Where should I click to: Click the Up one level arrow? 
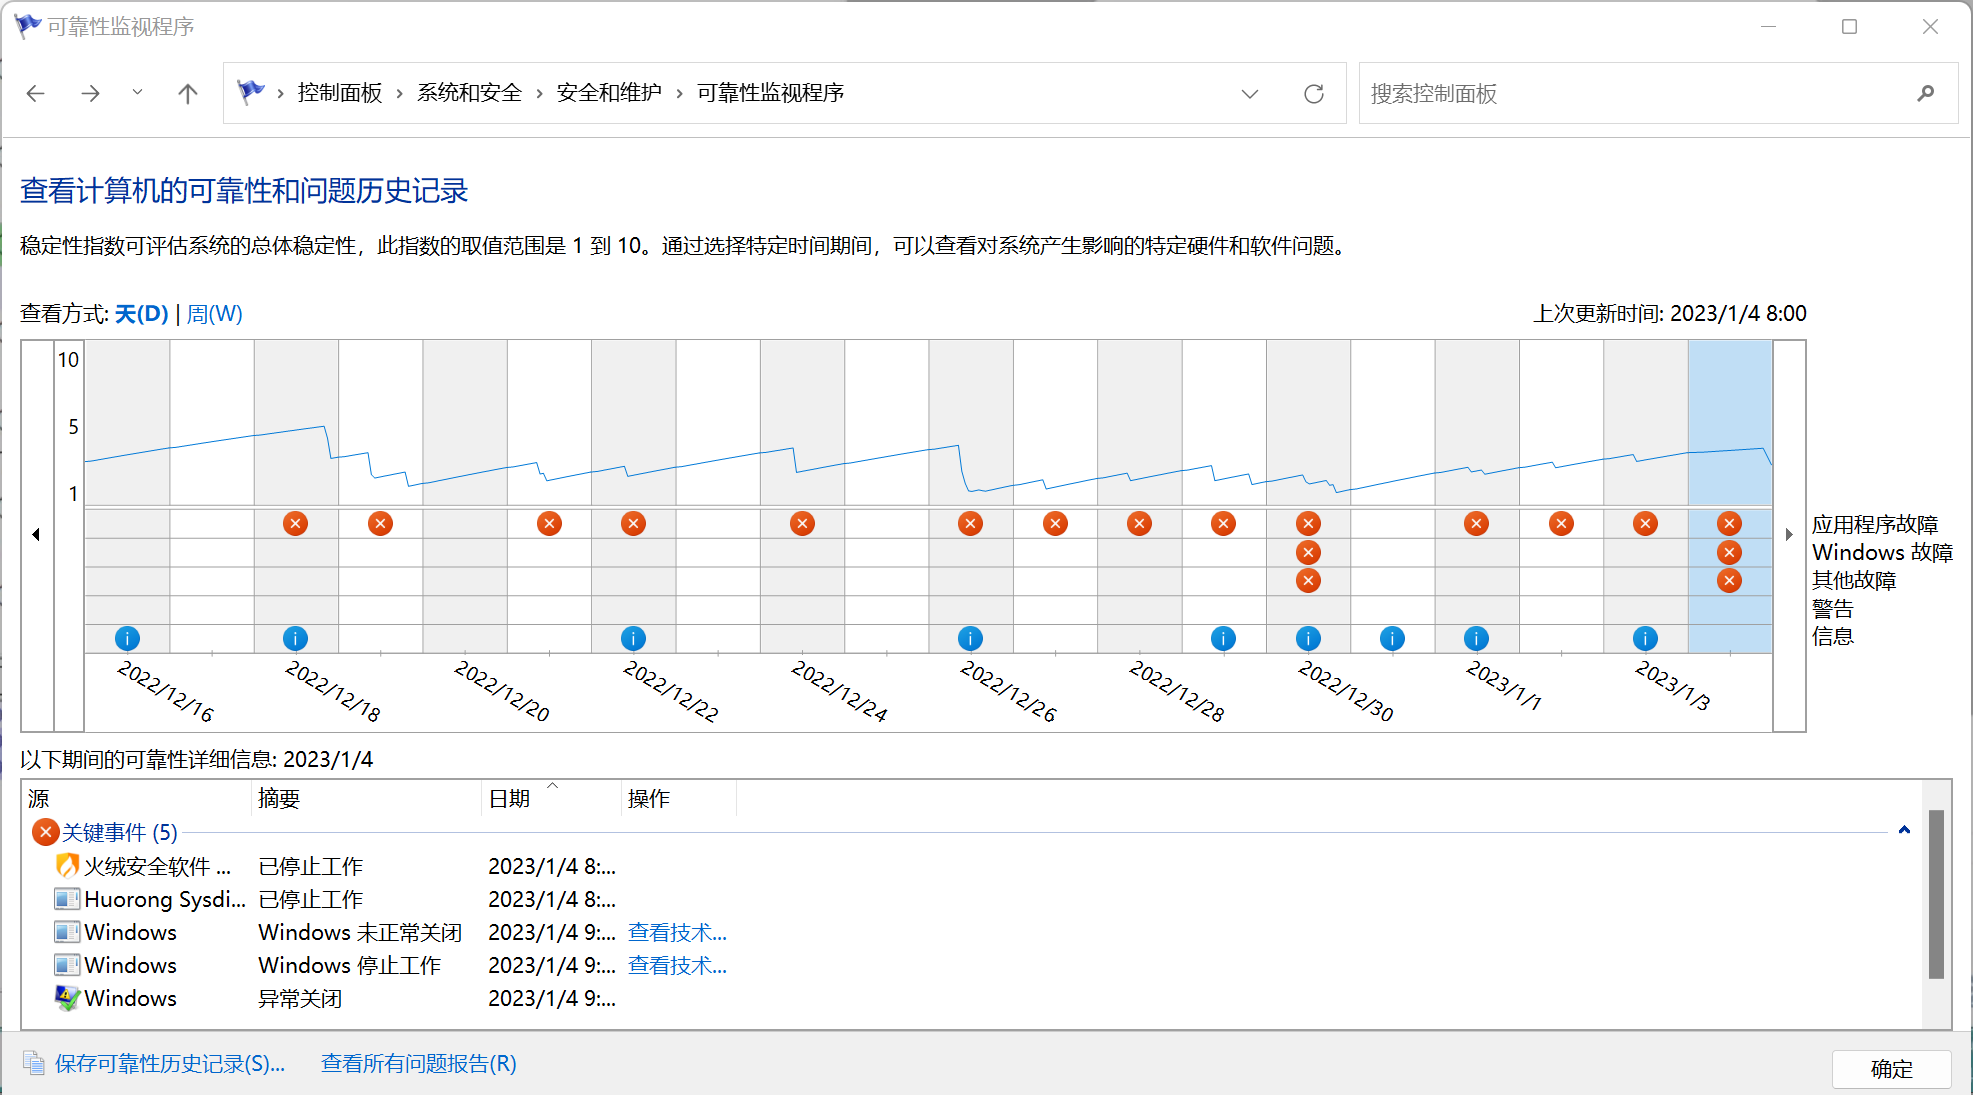click(187, 94)
